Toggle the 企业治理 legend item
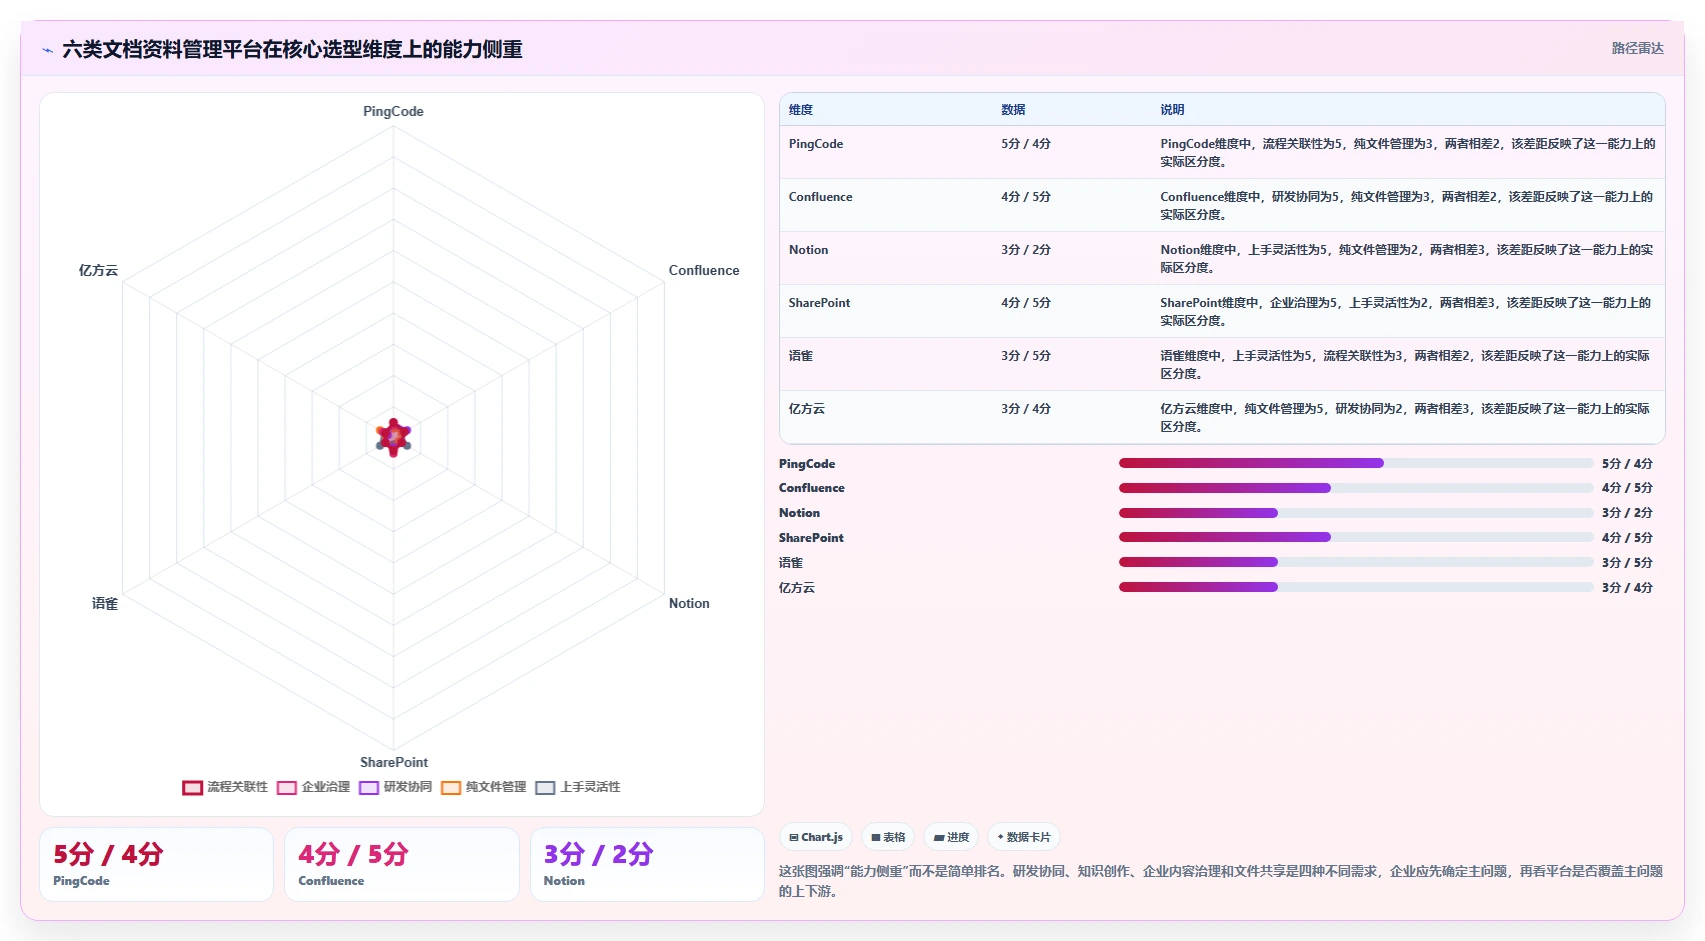Viewport: 1705px width, 941px height. click(x=313, y=787)
